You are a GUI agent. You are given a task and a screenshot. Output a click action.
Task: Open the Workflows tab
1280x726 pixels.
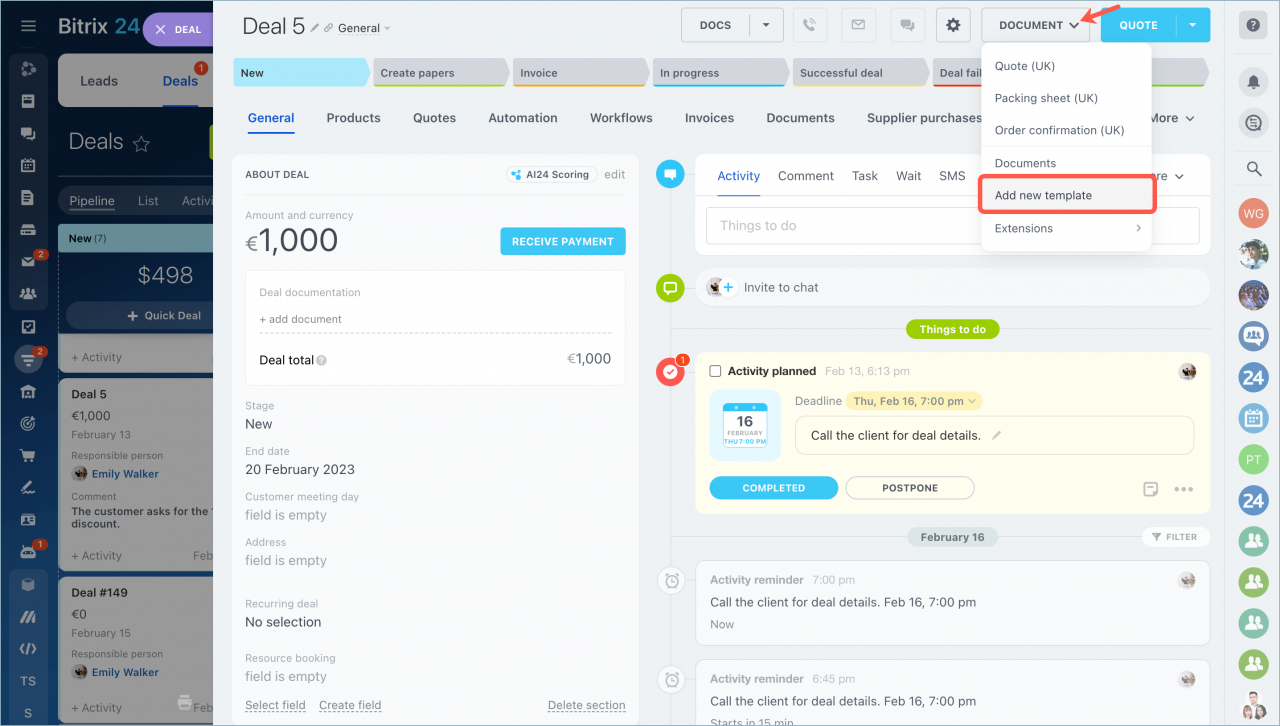click(621, 118)
